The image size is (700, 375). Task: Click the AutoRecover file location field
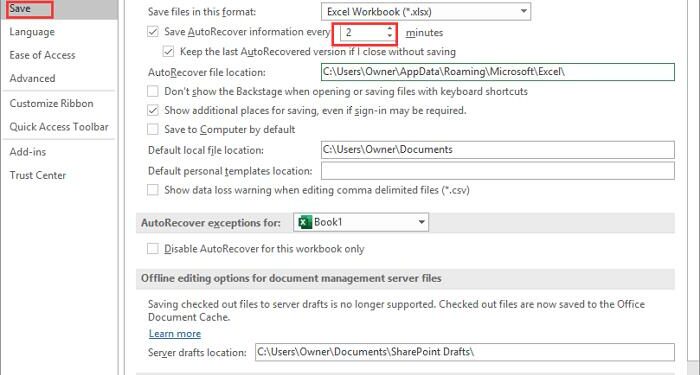point(498,72)
